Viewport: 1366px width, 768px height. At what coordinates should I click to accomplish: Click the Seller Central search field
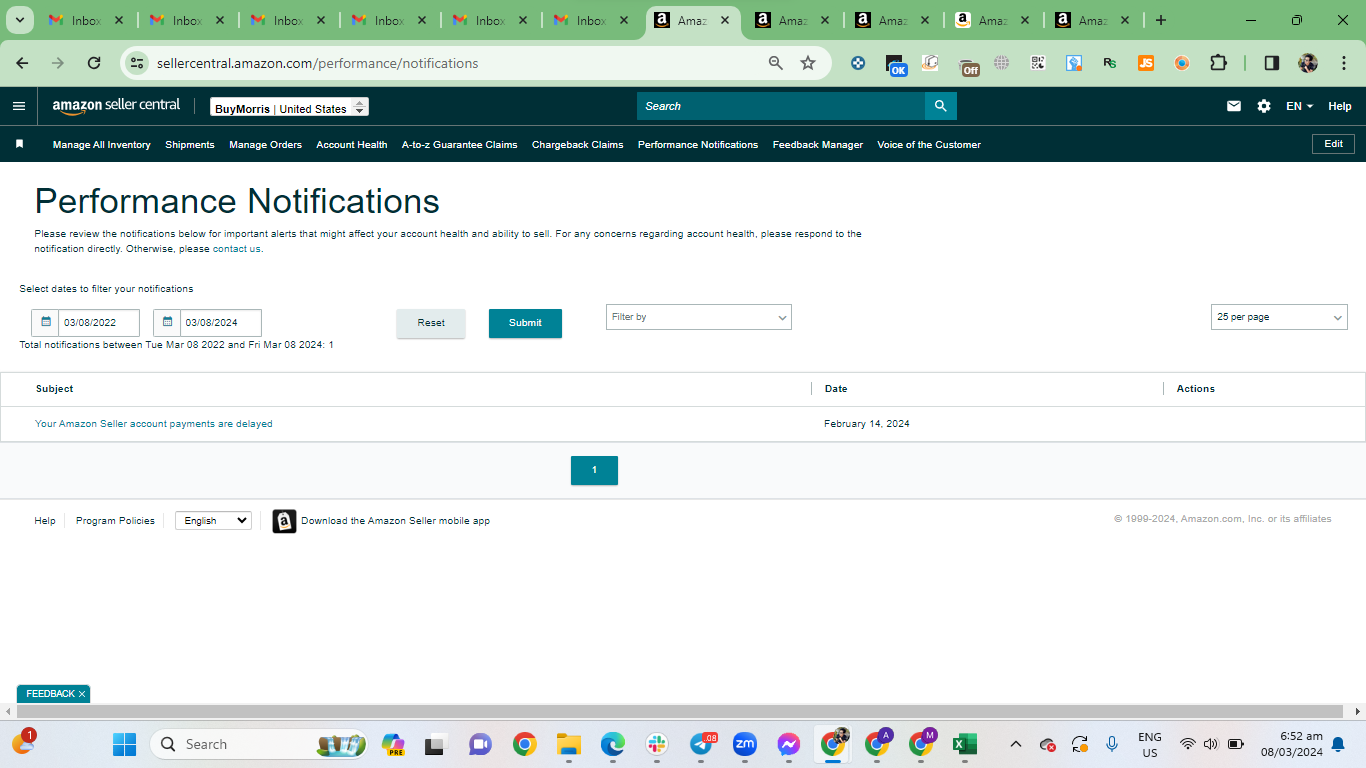click(x=781, y=106)
